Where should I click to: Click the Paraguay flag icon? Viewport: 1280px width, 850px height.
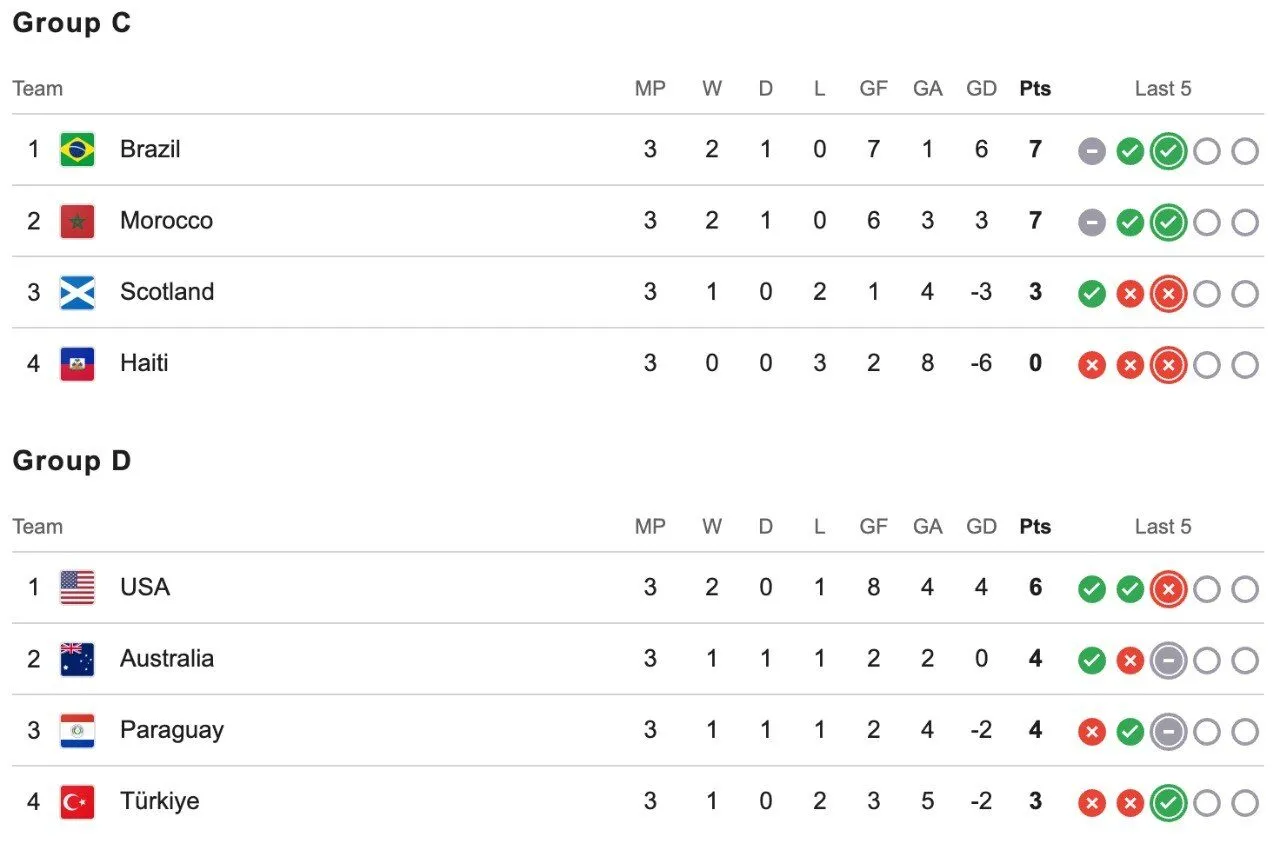pos(77,731)
